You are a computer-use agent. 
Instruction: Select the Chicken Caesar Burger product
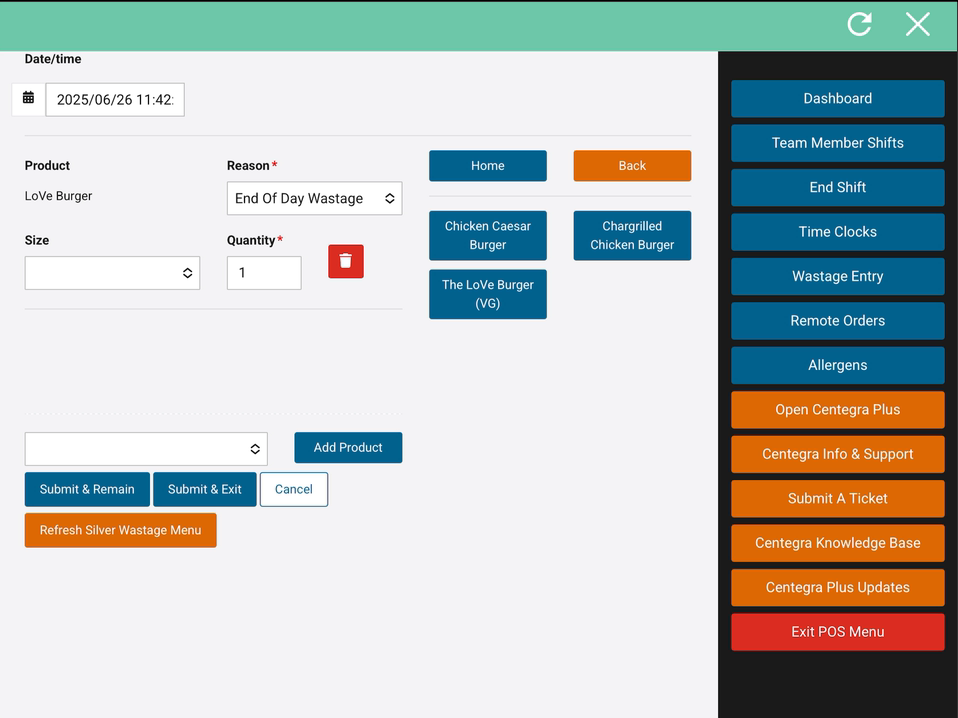[x=487, y=235]
